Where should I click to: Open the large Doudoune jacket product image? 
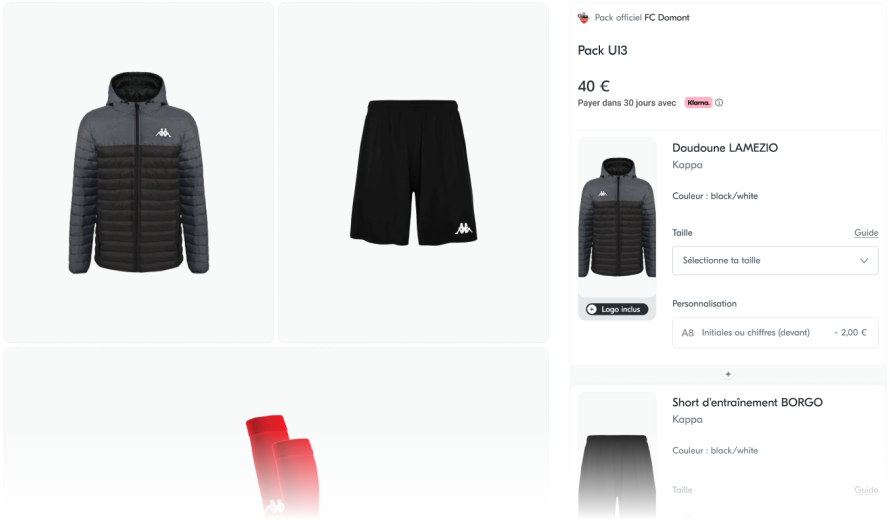[138, 173]
